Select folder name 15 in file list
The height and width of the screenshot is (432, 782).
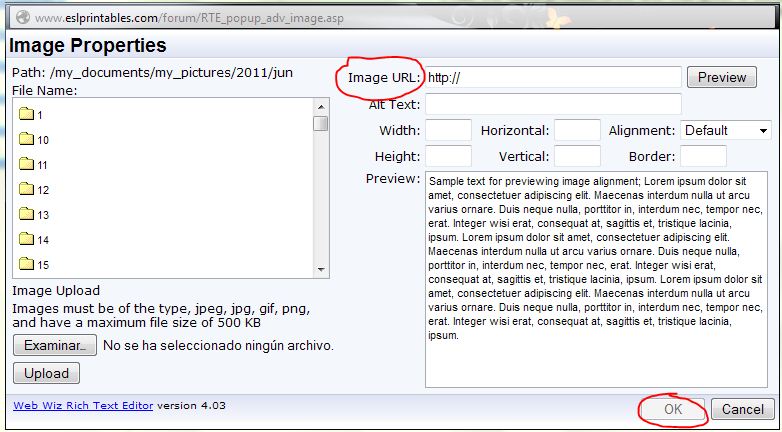click(43, 264)
